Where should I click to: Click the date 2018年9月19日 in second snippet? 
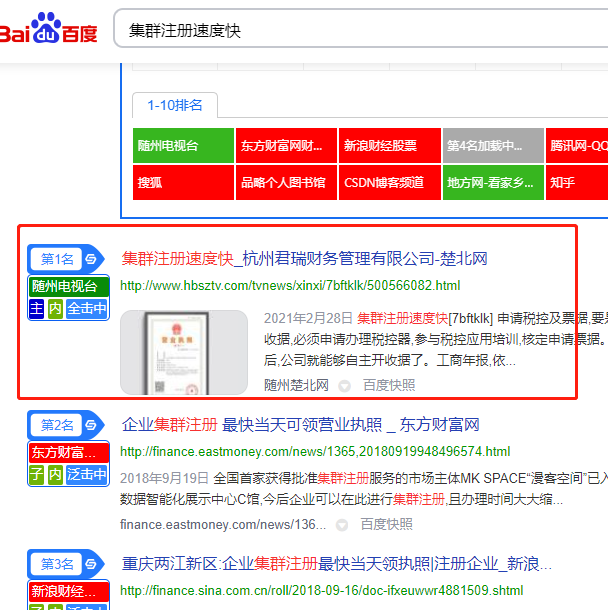pos(164,478)
